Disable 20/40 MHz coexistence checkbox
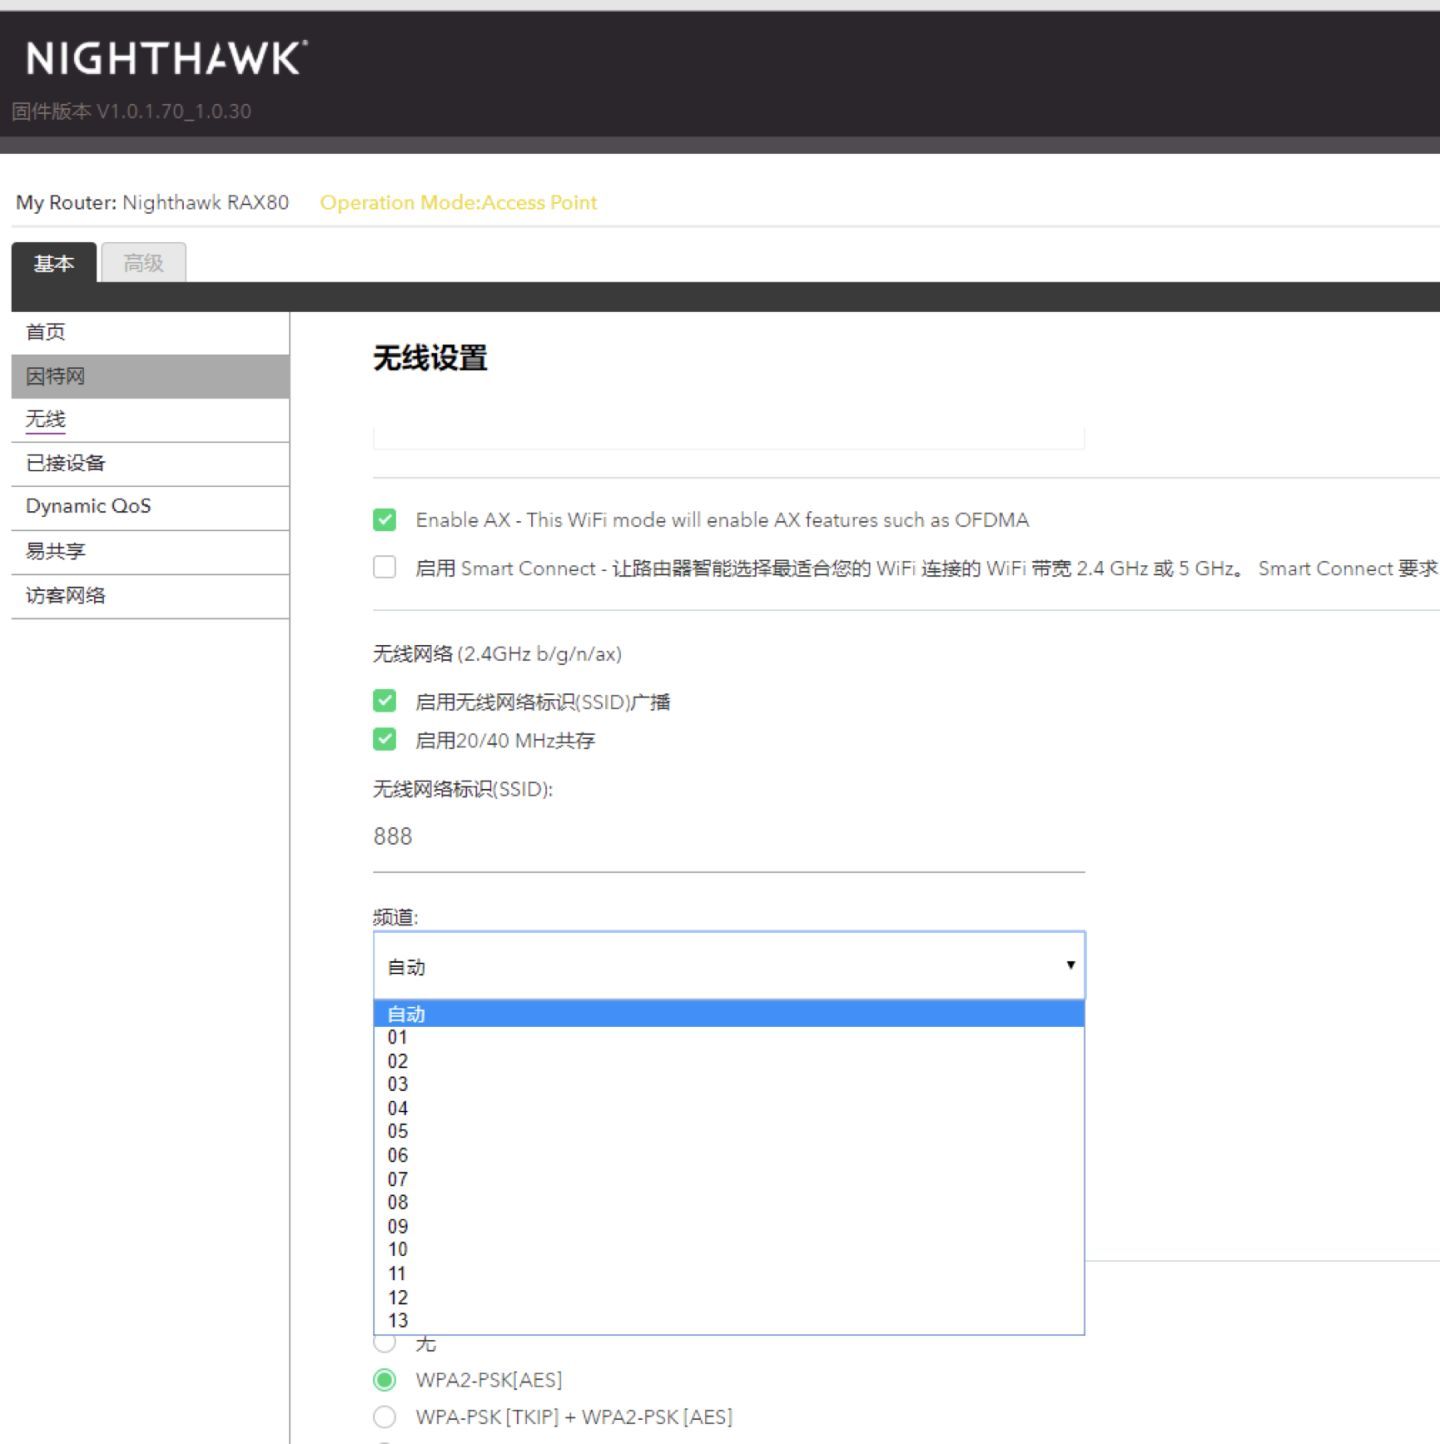 tap(385, 739)
